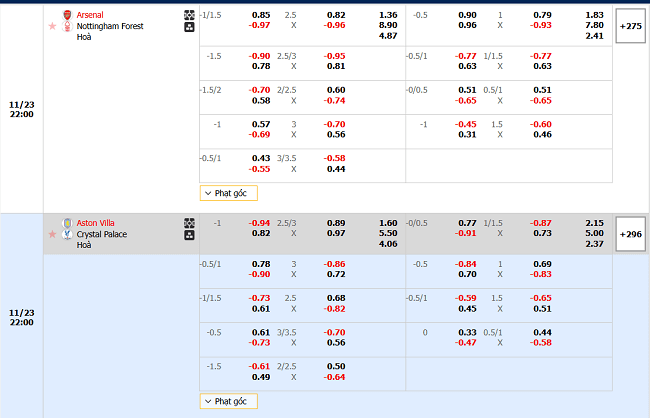650x418 pixels.
Task: Select the 1.36 Arsenal win odds
Action: point(388,15)
